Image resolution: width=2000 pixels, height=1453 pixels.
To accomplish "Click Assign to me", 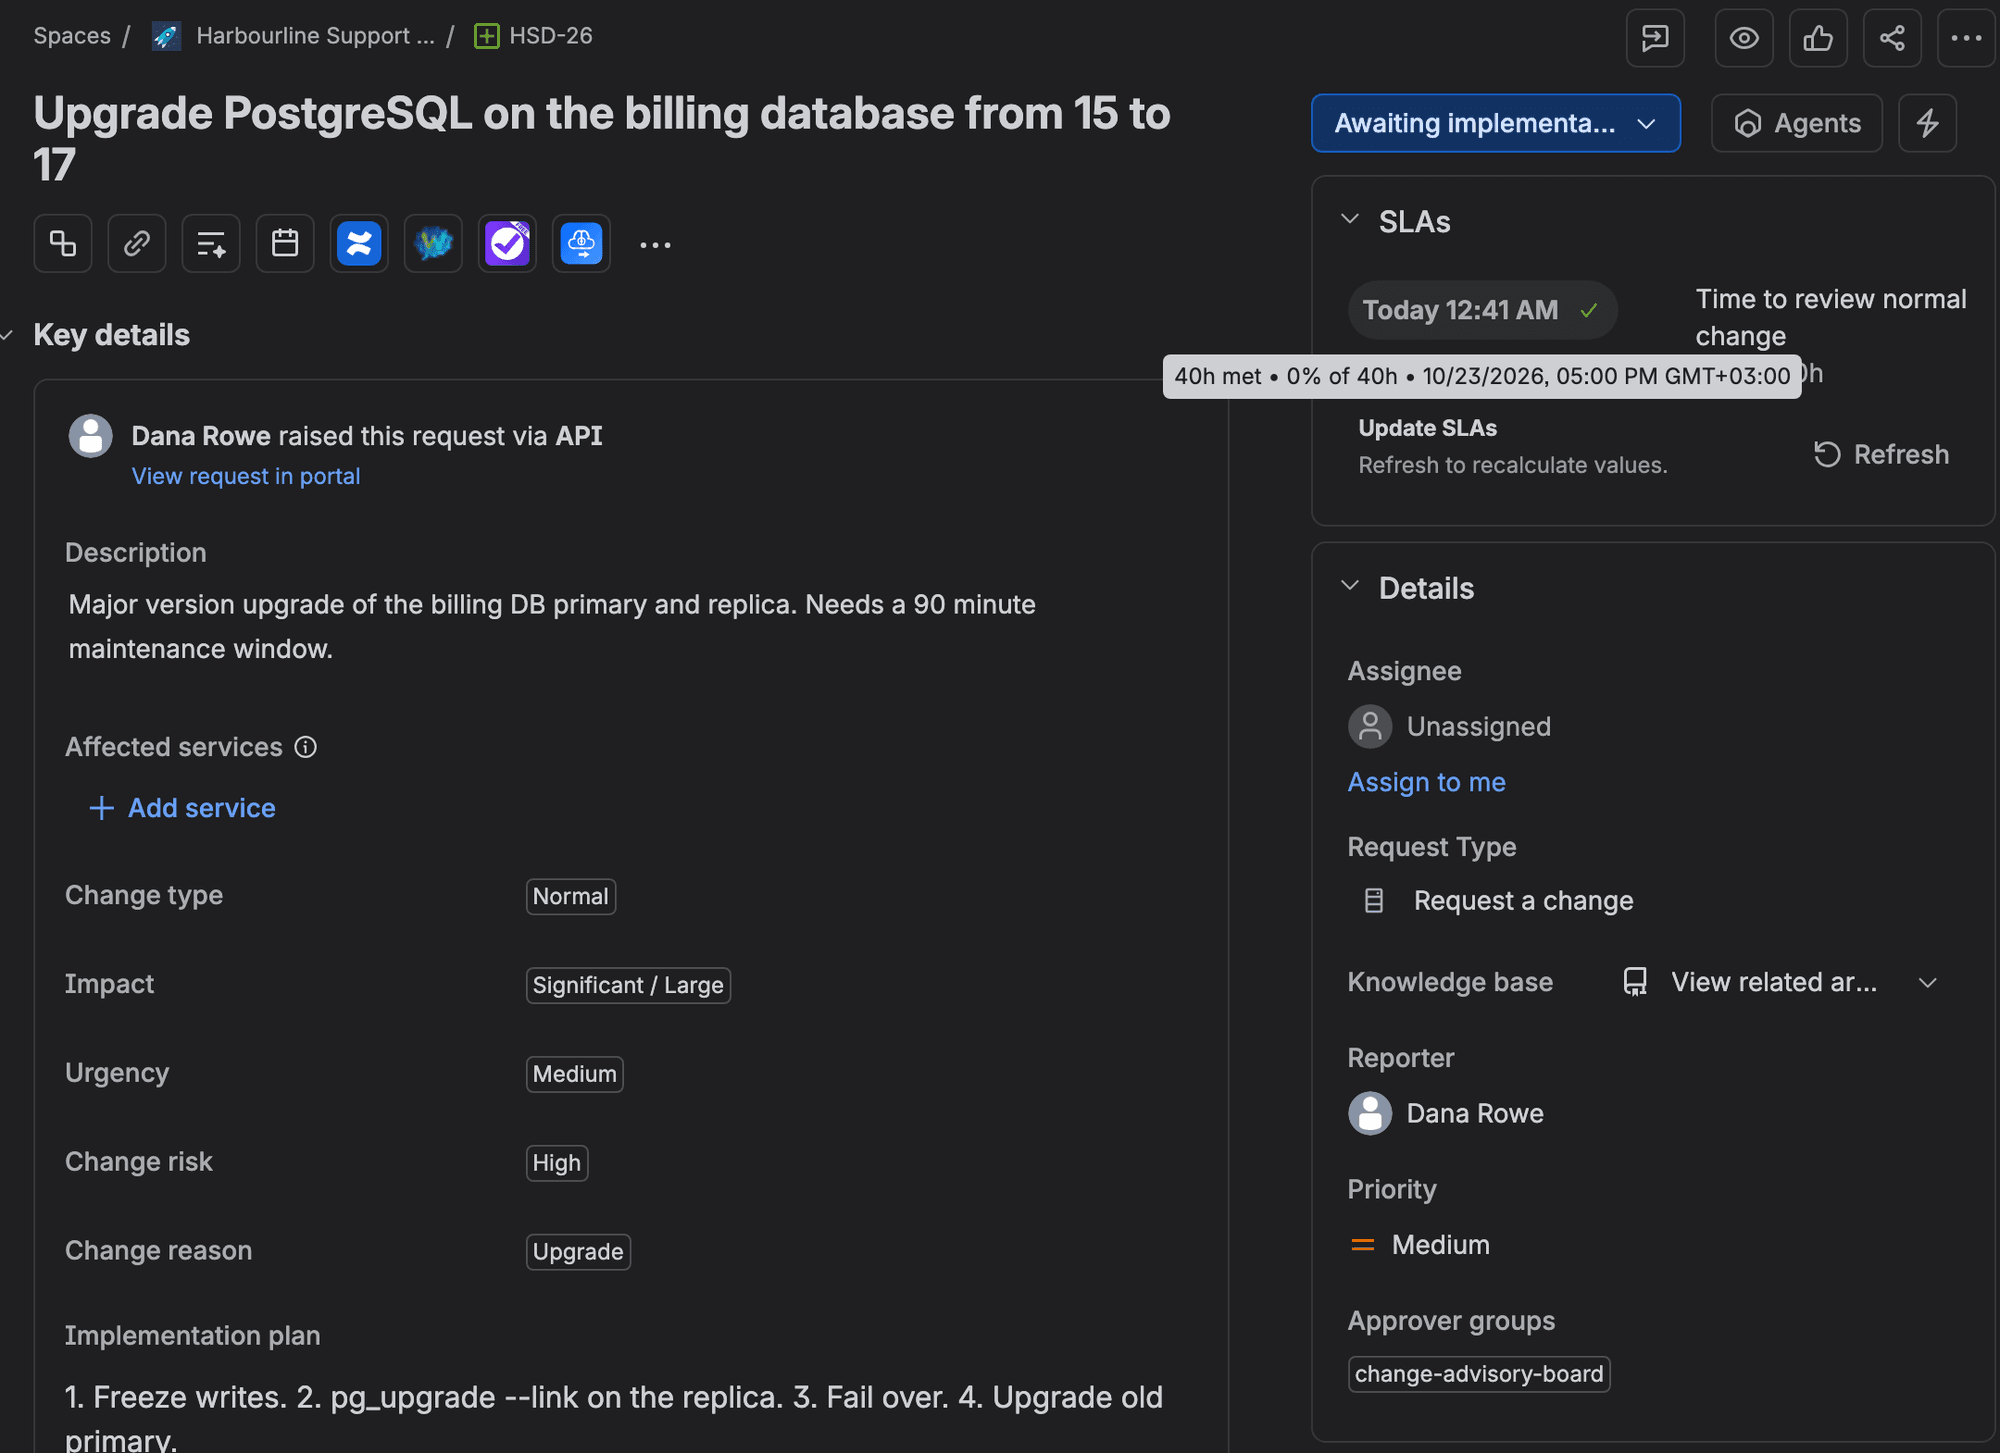I will [1426, 782].
